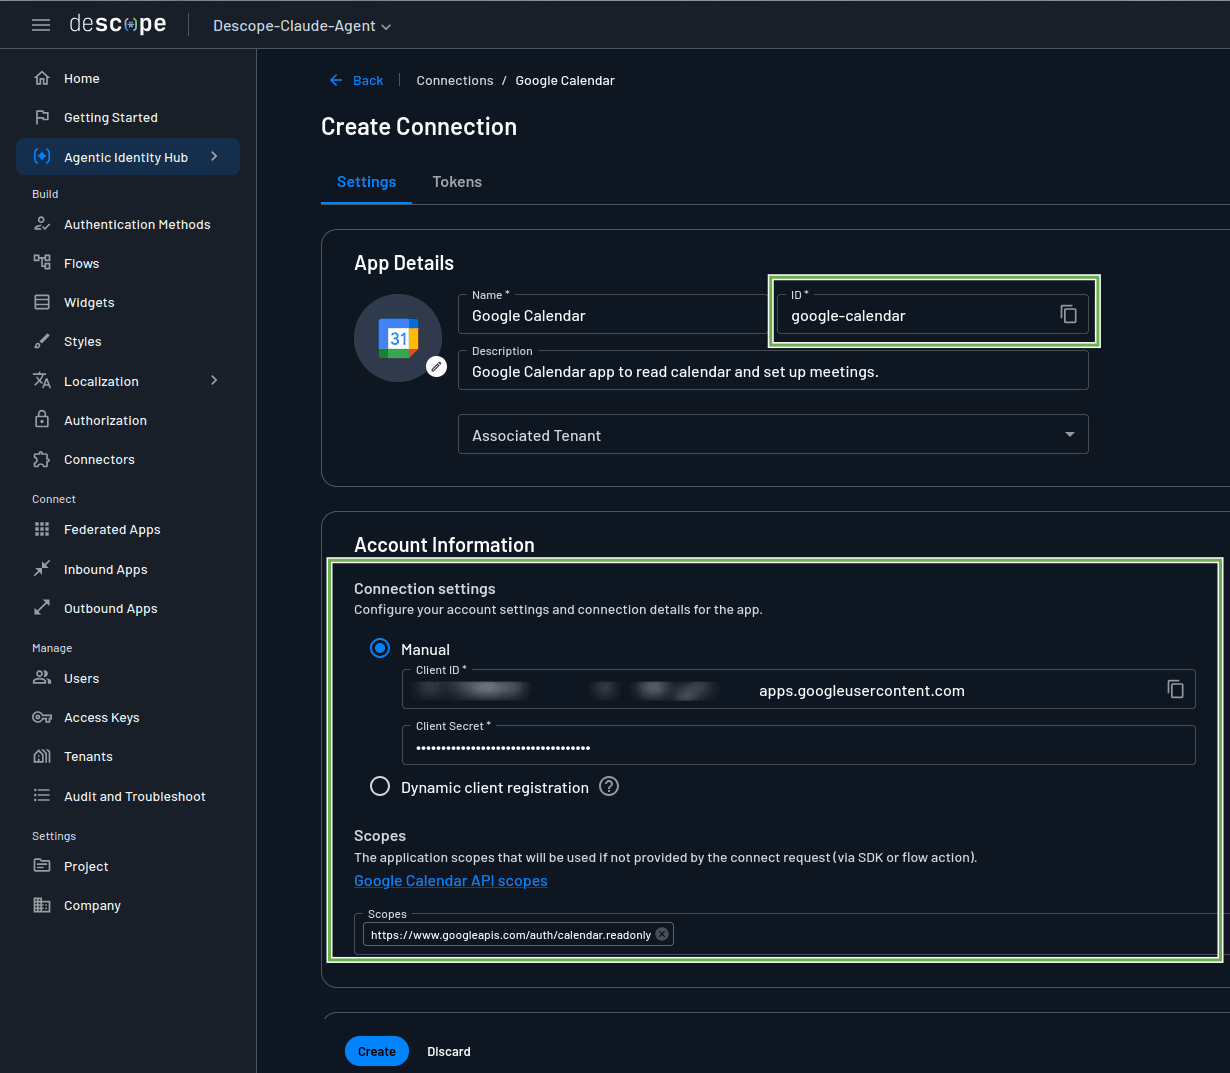This screenshot has width=1230, height=1073.
Task: Expand the Agentic Identity Hub chevron
Action: tap(214, 157)
